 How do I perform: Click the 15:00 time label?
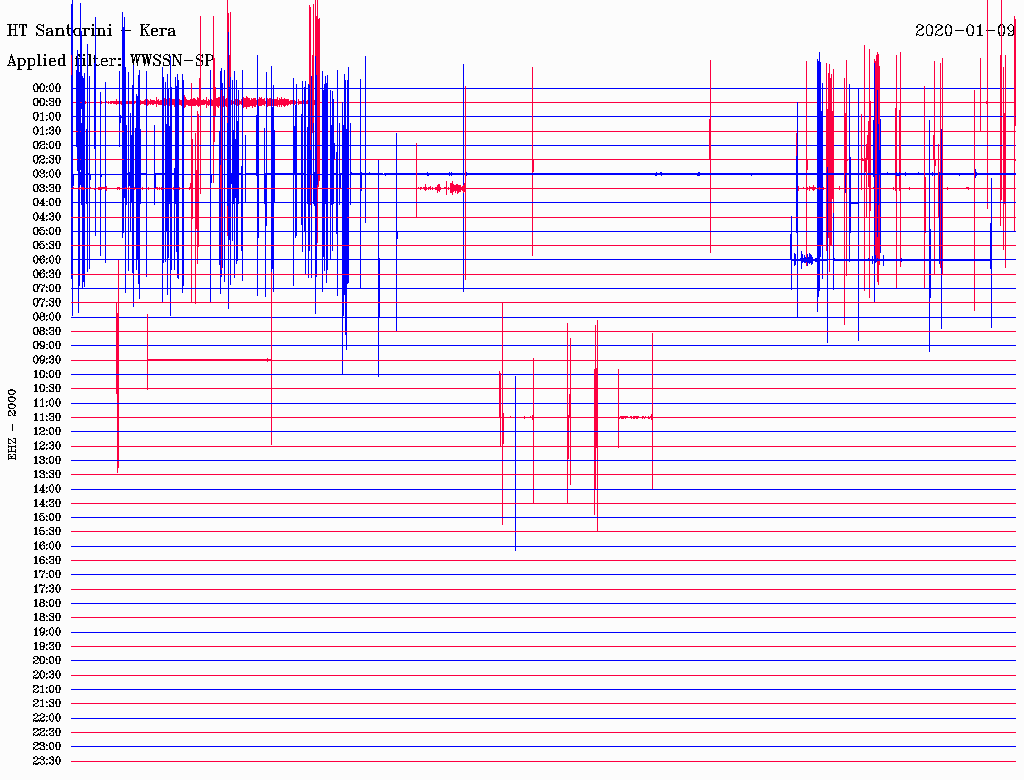(47, 517)
